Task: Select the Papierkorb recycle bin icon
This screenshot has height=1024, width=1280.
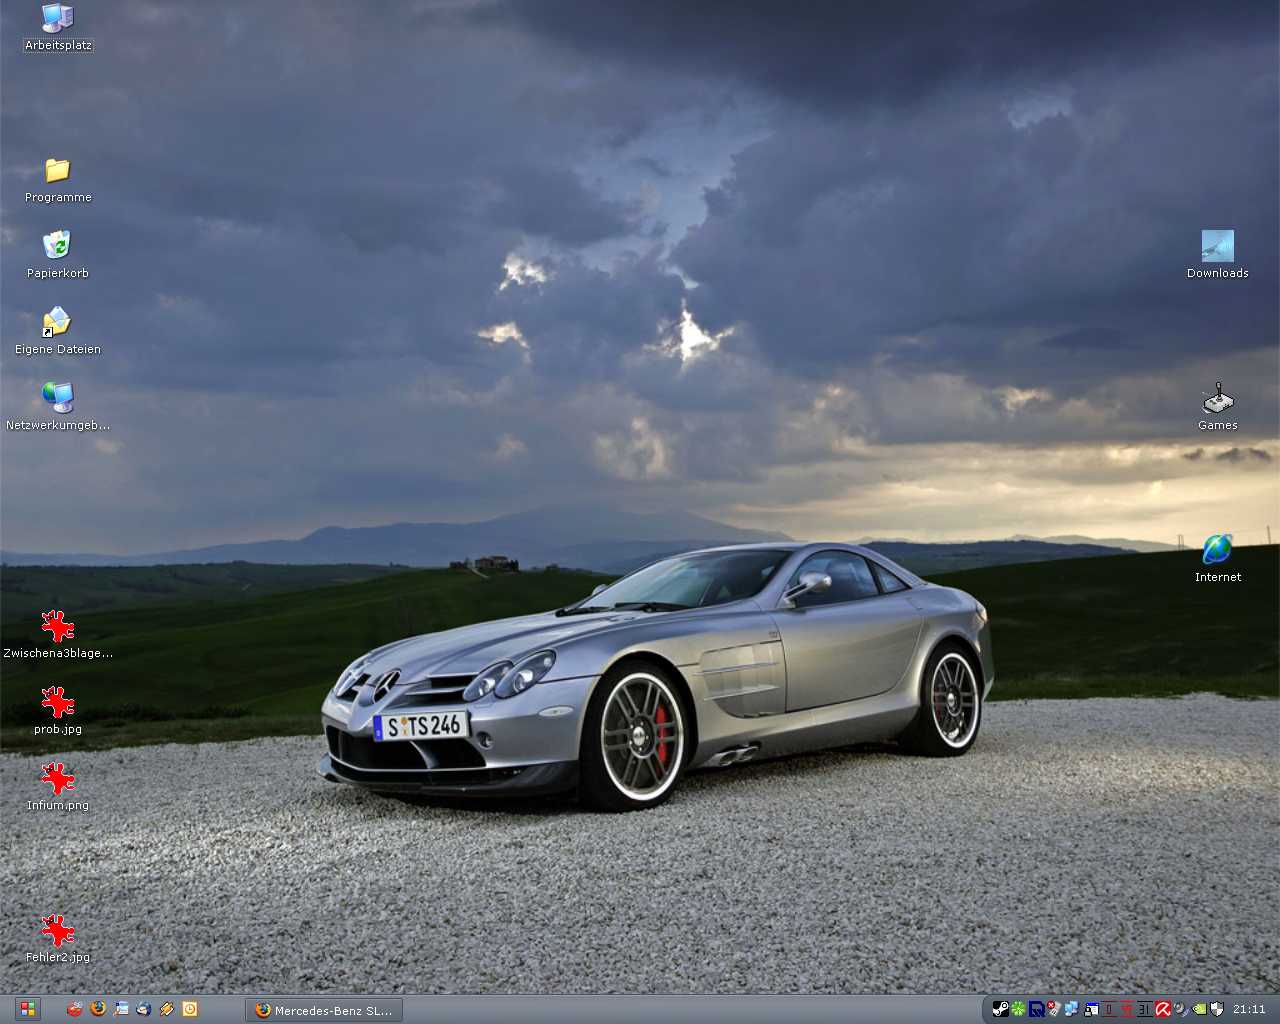Action: pos(58,255)
